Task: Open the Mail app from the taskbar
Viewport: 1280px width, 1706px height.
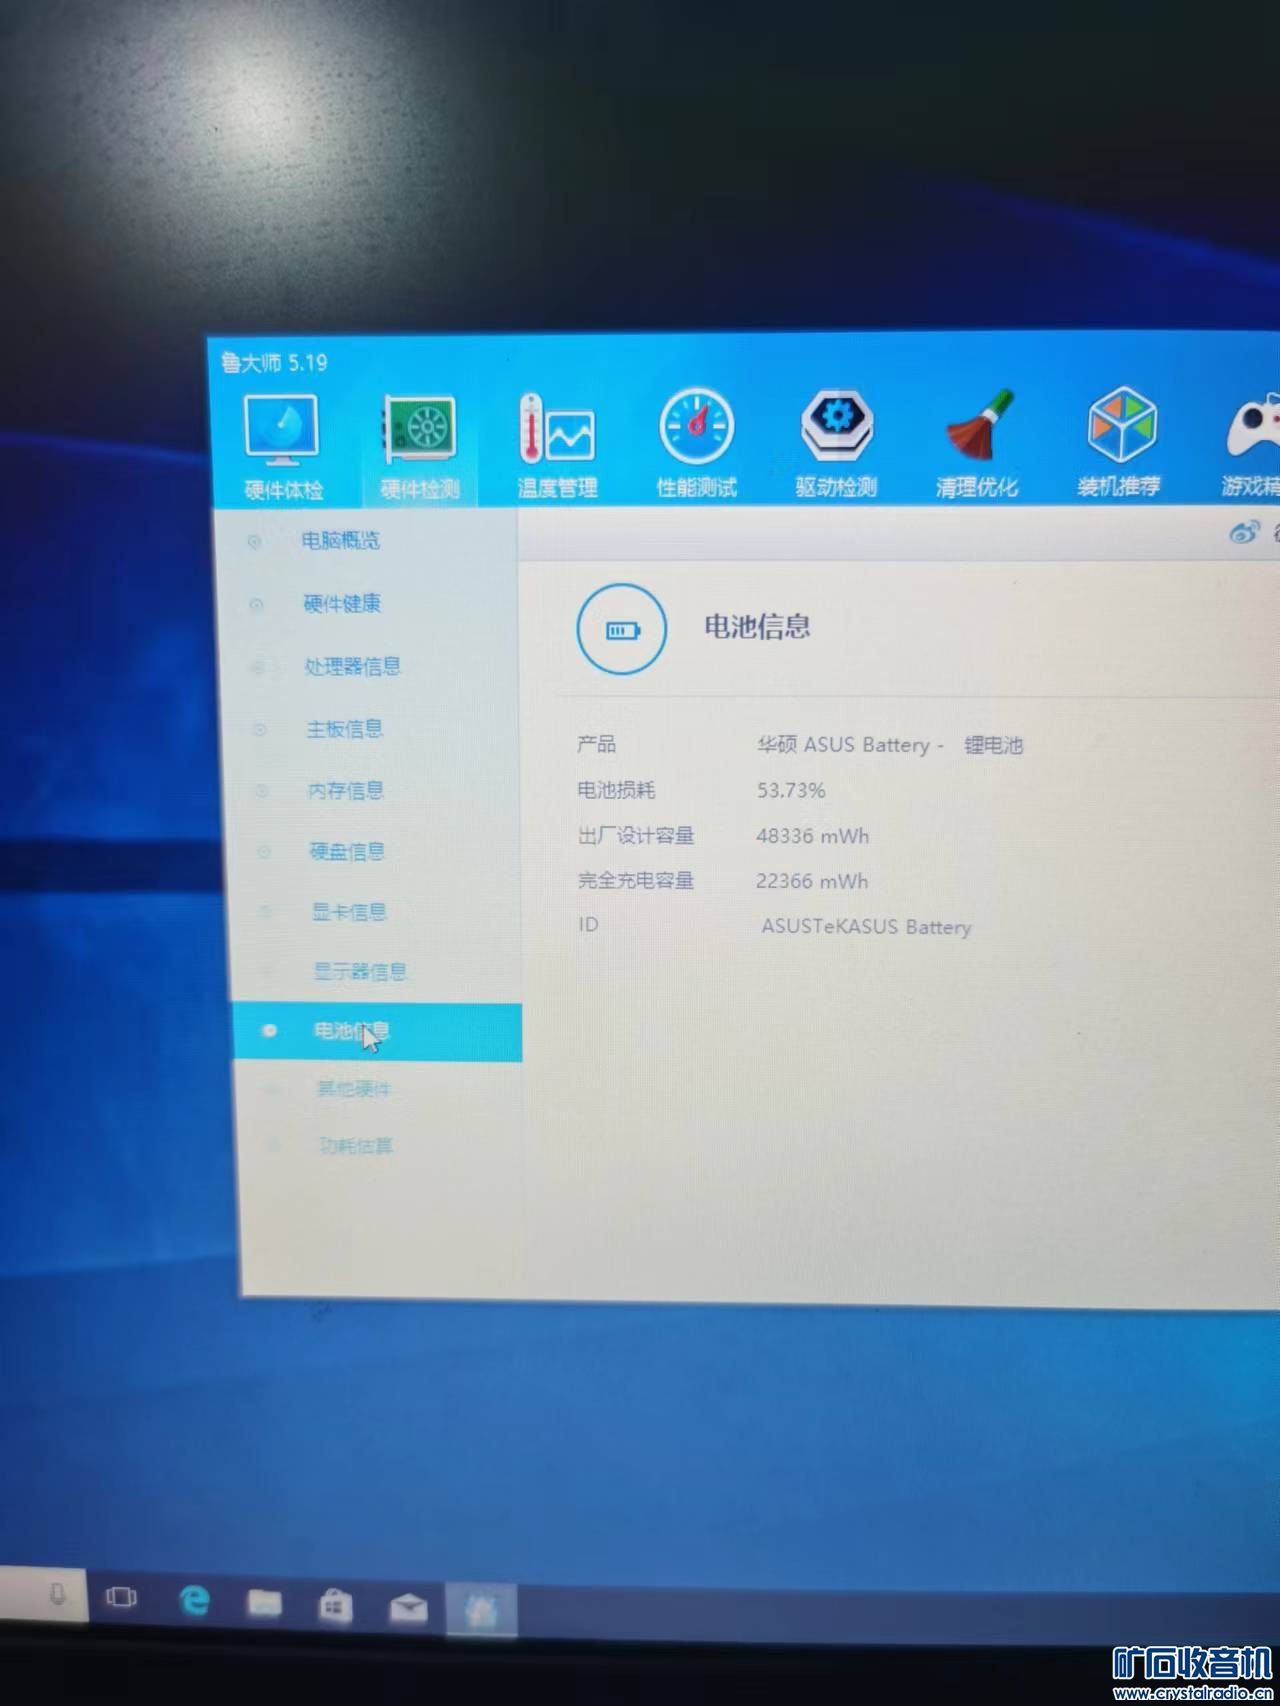Action: (408, 1608)
